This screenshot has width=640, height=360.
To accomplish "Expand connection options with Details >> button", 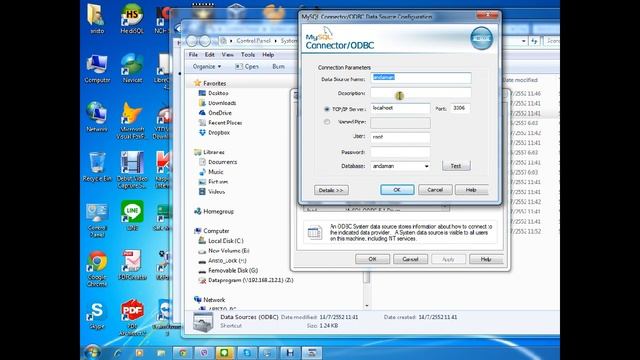I will (331, 190).
